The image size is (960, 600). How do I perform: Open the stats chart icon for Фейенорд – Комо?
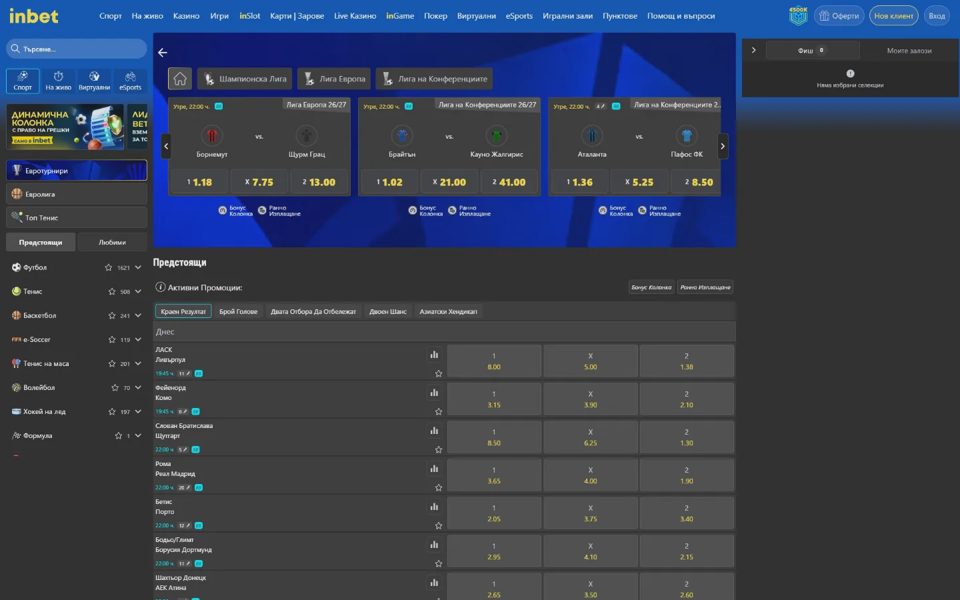pos(434,392)
